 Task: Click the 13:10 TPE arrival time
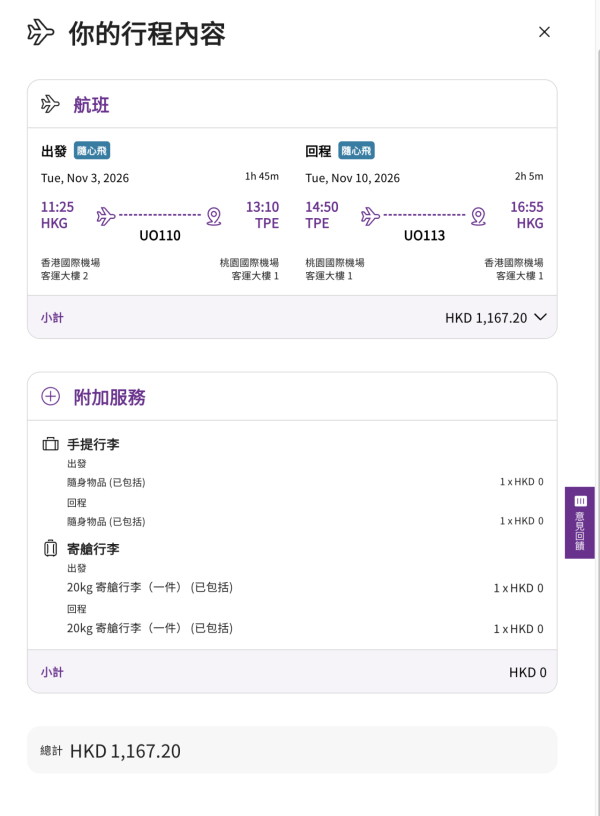click(262, 215)
